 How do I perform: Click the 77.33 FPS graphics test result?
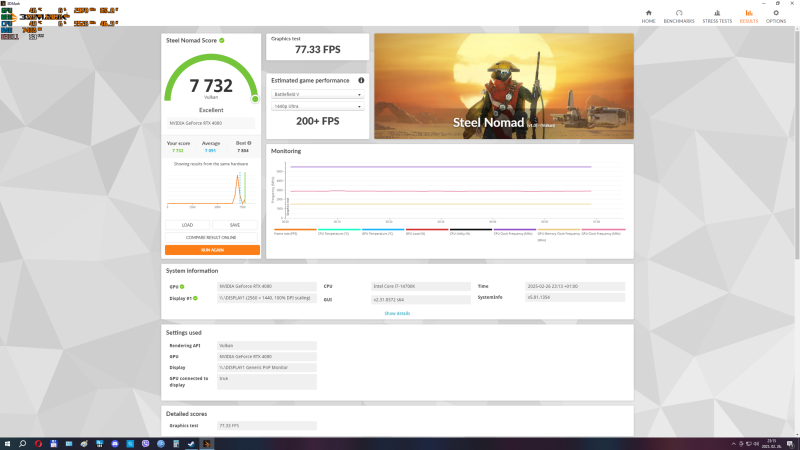(x=317, y=49)
